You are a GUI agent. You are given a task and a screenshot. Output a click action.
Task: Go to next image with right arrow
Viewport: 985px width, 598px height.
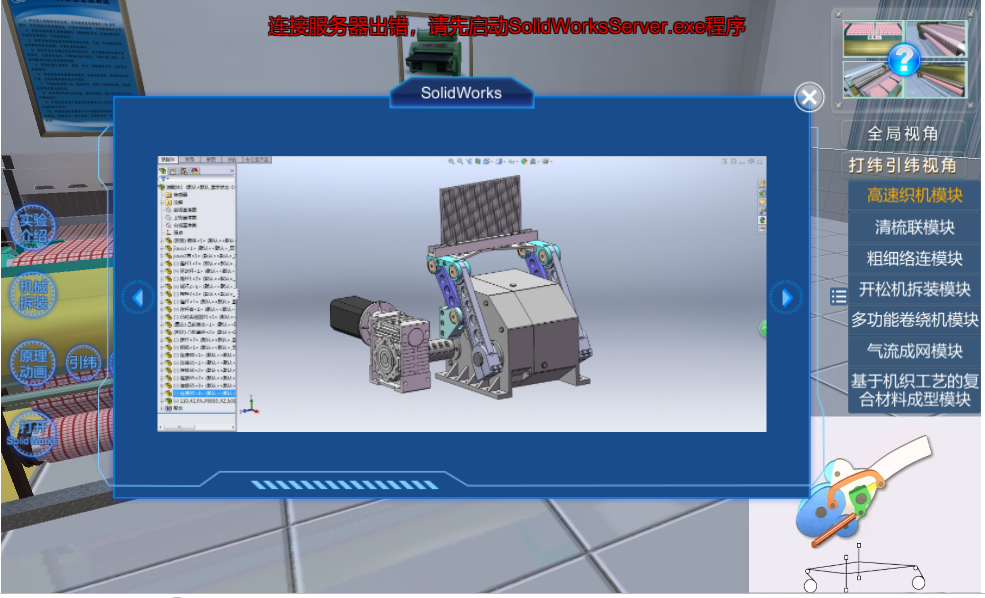point(786,297)
